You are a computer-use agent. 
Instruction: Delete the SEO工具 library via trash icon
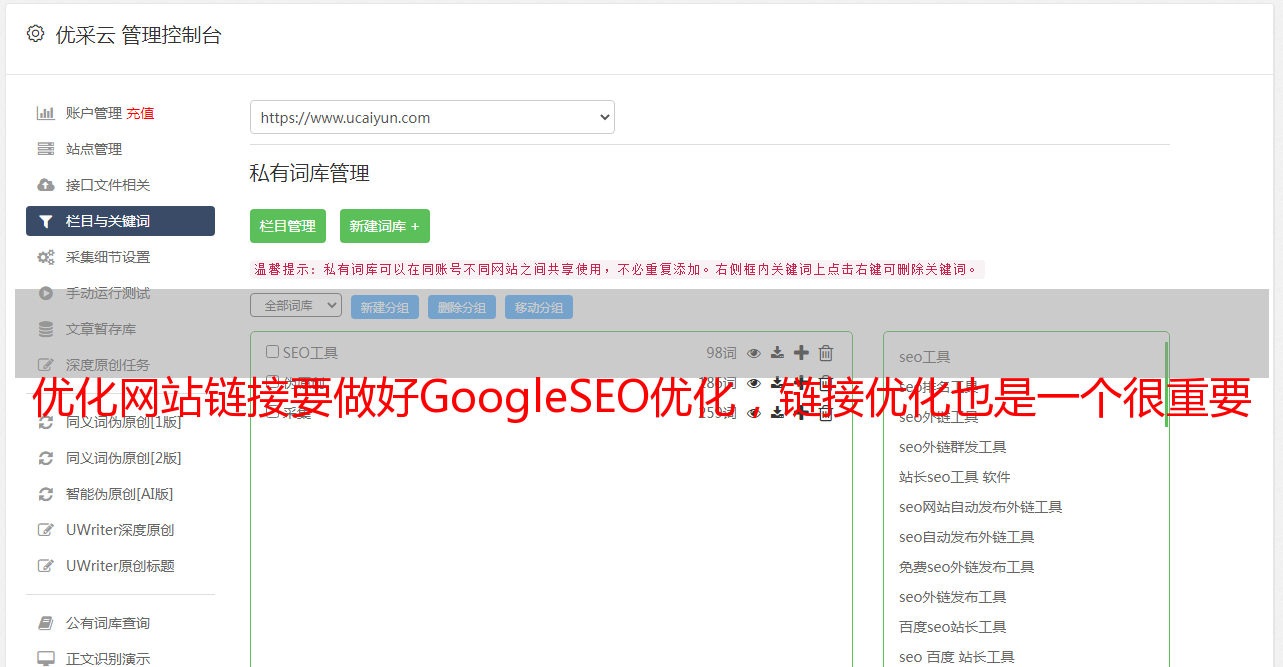[826, 353]
